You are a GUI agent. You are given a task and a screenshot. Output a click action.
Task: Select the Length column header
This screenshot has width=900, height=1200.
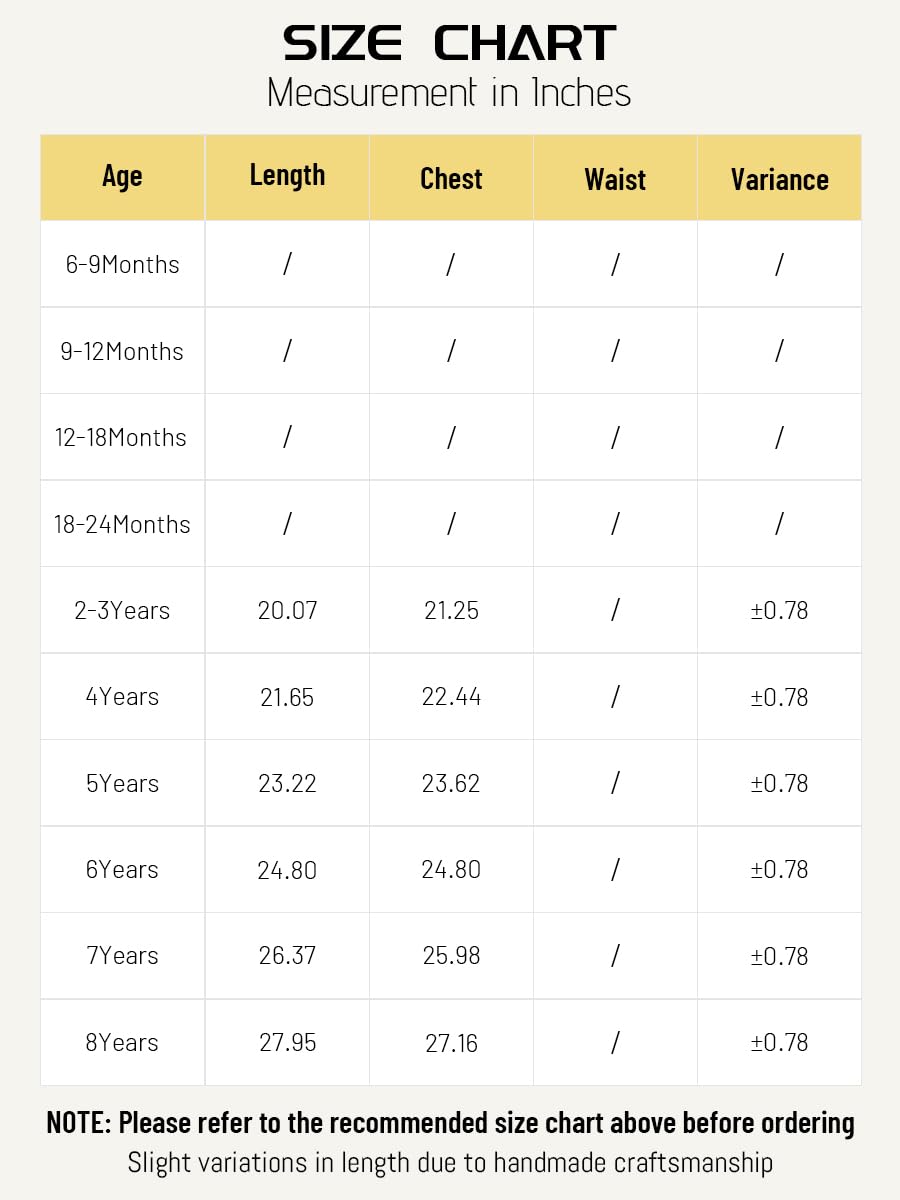coord(287,177)
